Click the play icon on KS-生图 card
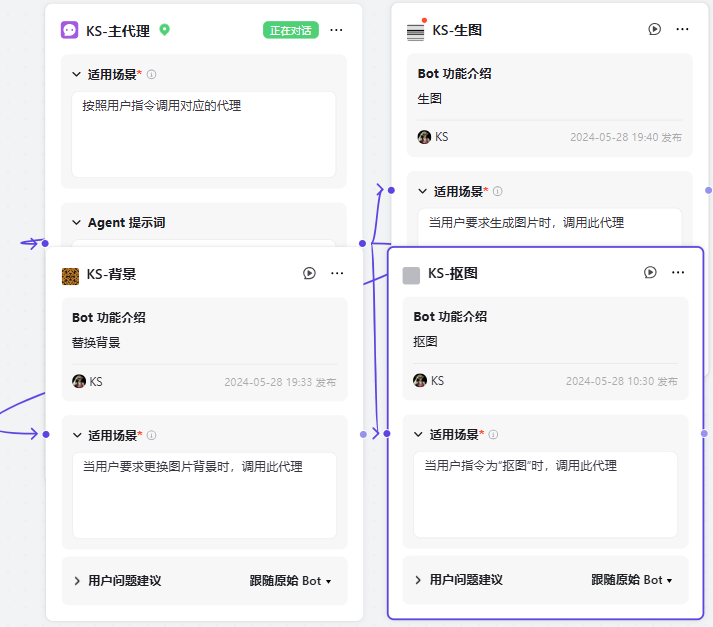The width and height of the screenshot is (713, 627). tap(654, 30)
